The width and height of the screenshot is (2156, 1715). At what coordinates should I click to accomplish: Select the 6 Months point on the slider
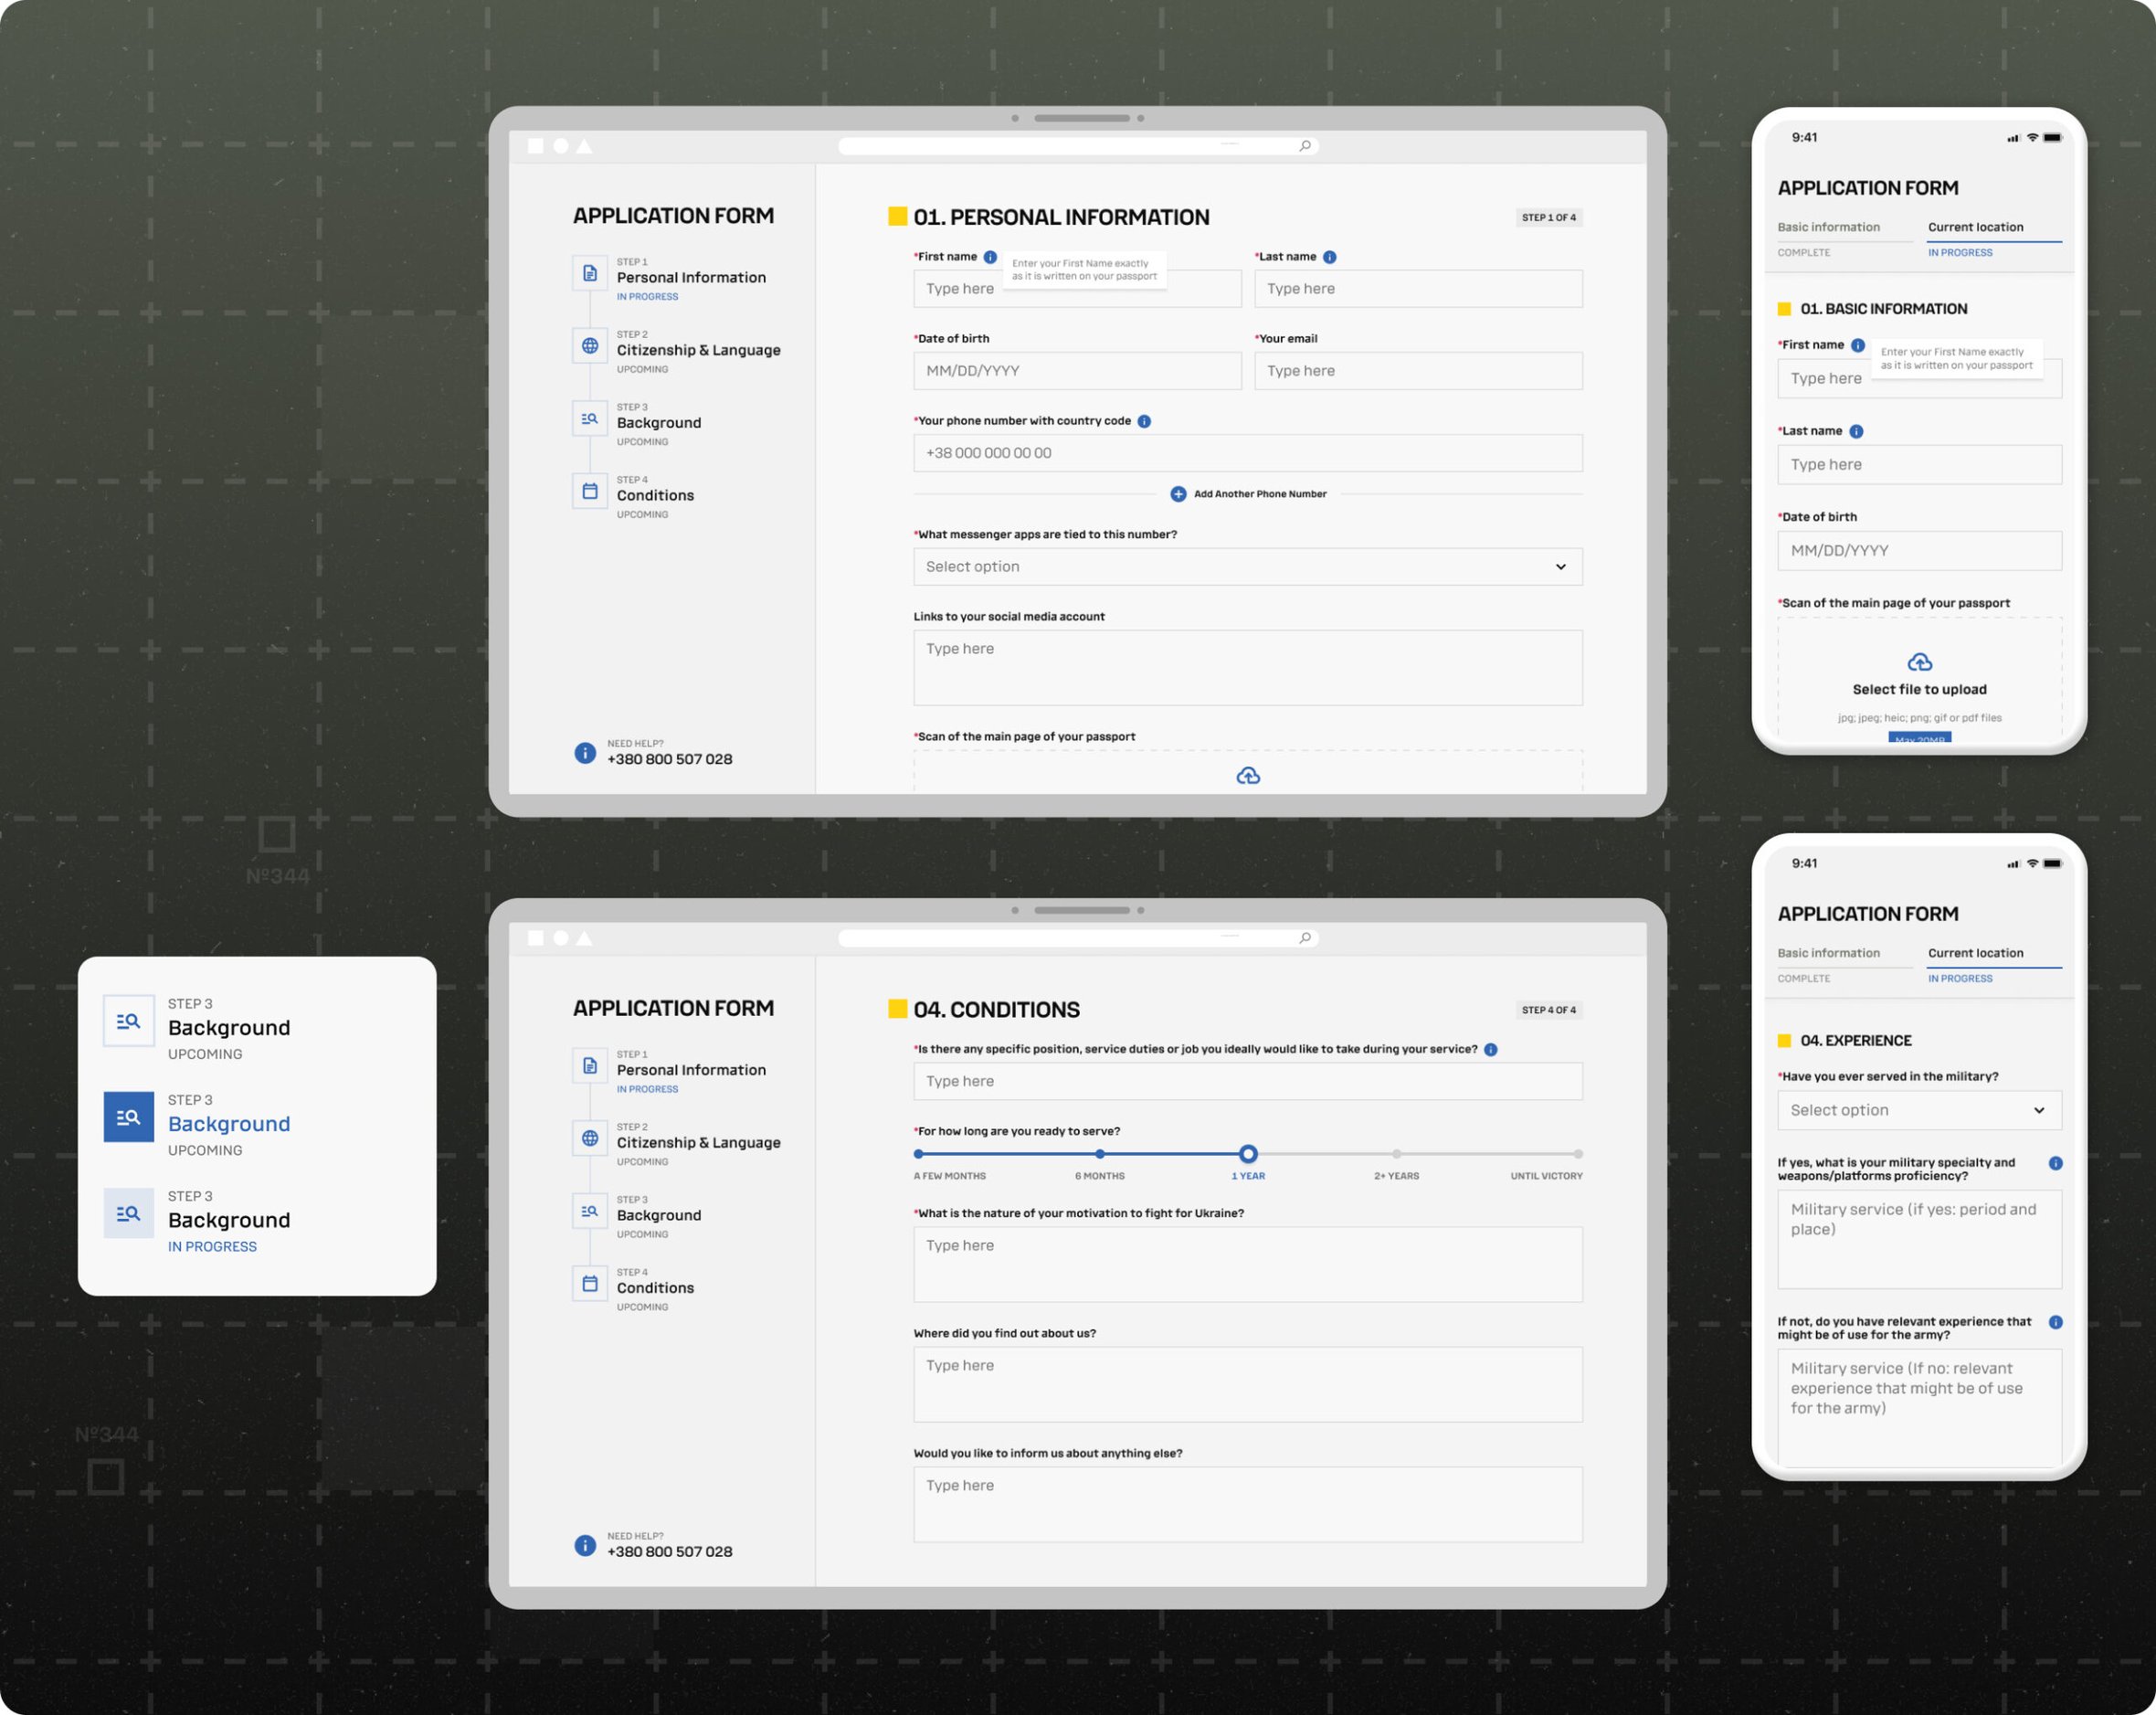(x=1099, y=1154)
